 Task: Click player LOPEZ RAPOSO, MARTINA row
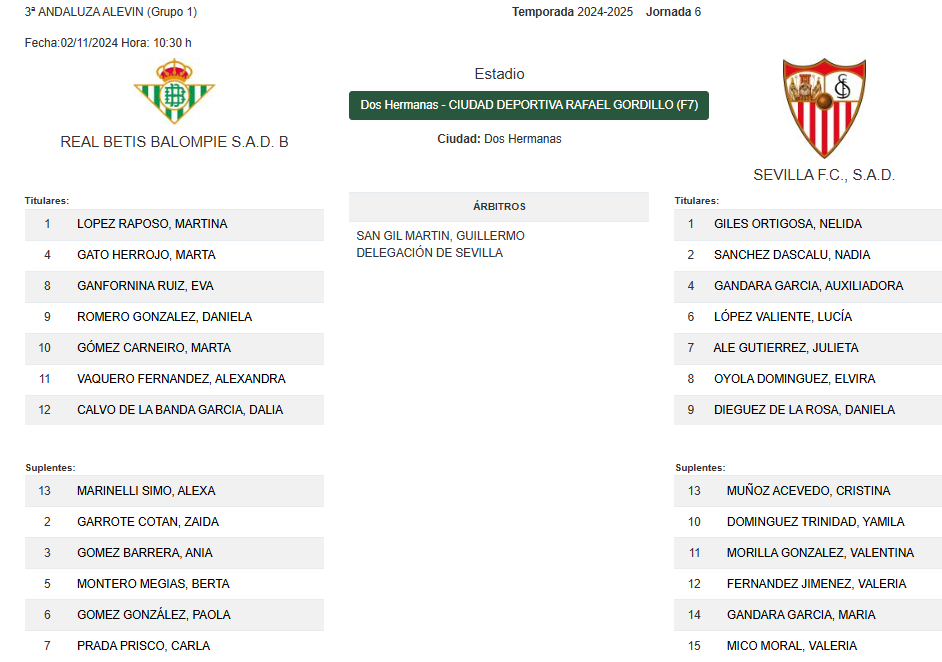(x=174, y=225)
